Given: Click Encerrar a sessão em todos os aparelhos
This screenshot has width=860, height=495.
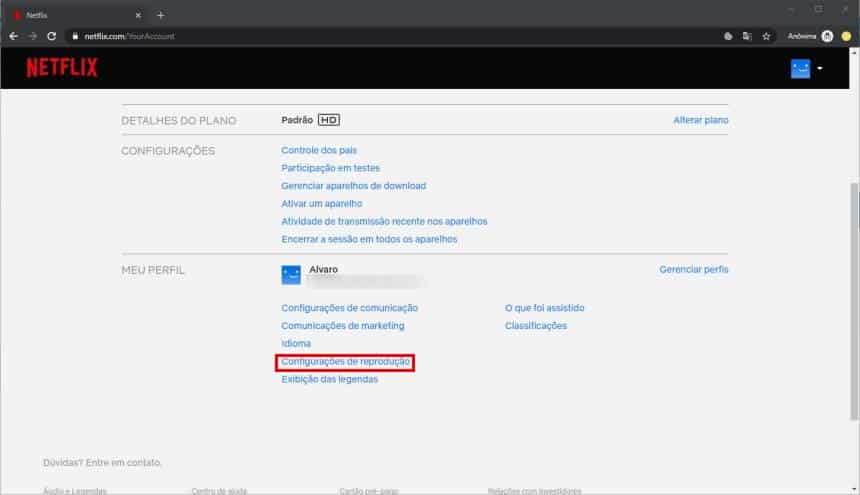Looking at the screenshot, I should [x=369, y=239].
